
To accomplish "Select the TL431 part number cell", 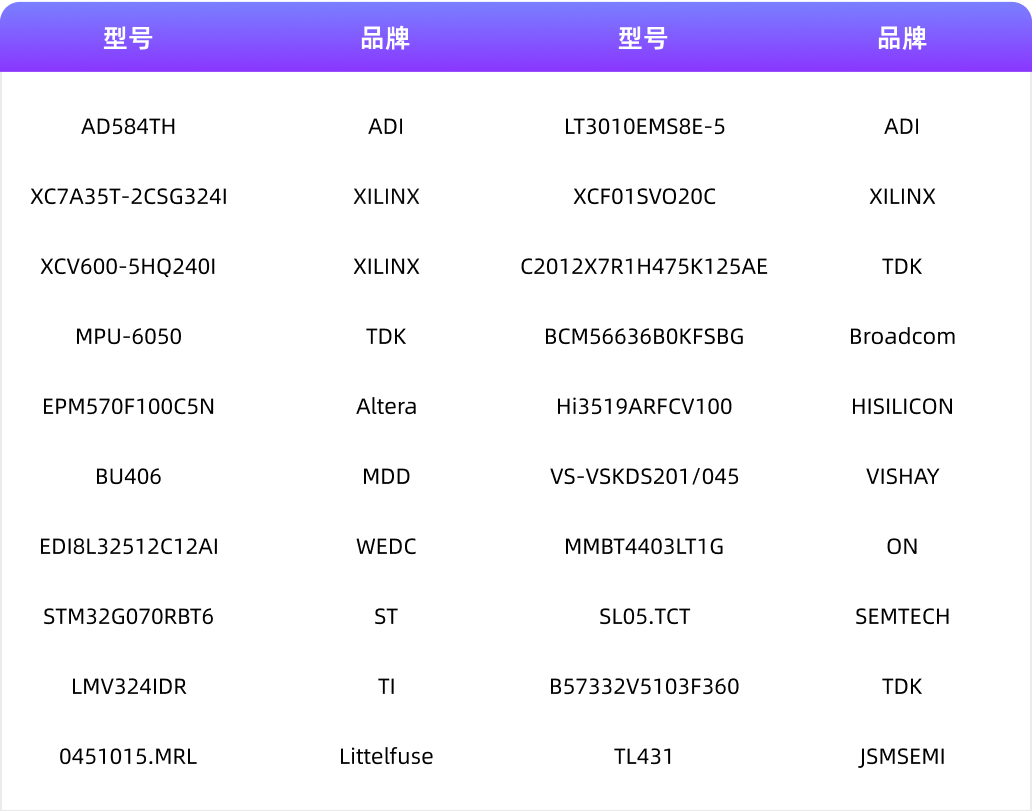I will pos(644,756).
